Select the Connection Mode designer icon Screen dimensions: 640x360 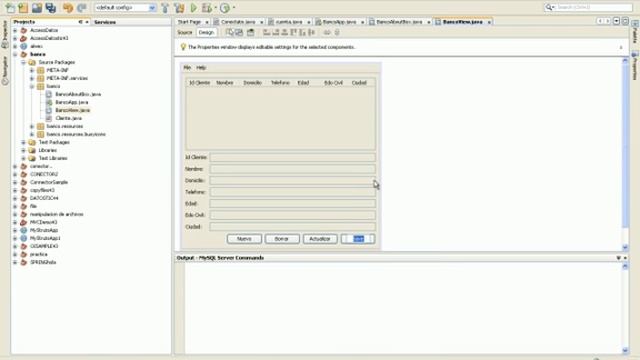pos(239,32)
